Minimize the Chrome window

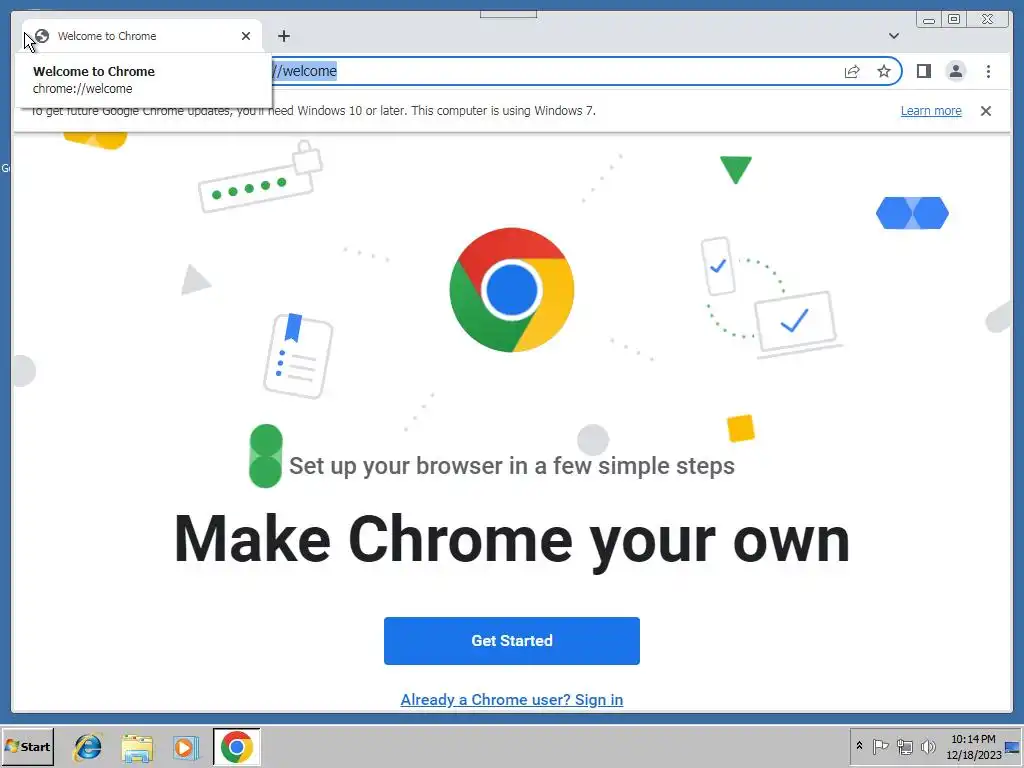(x=929, y=20)
